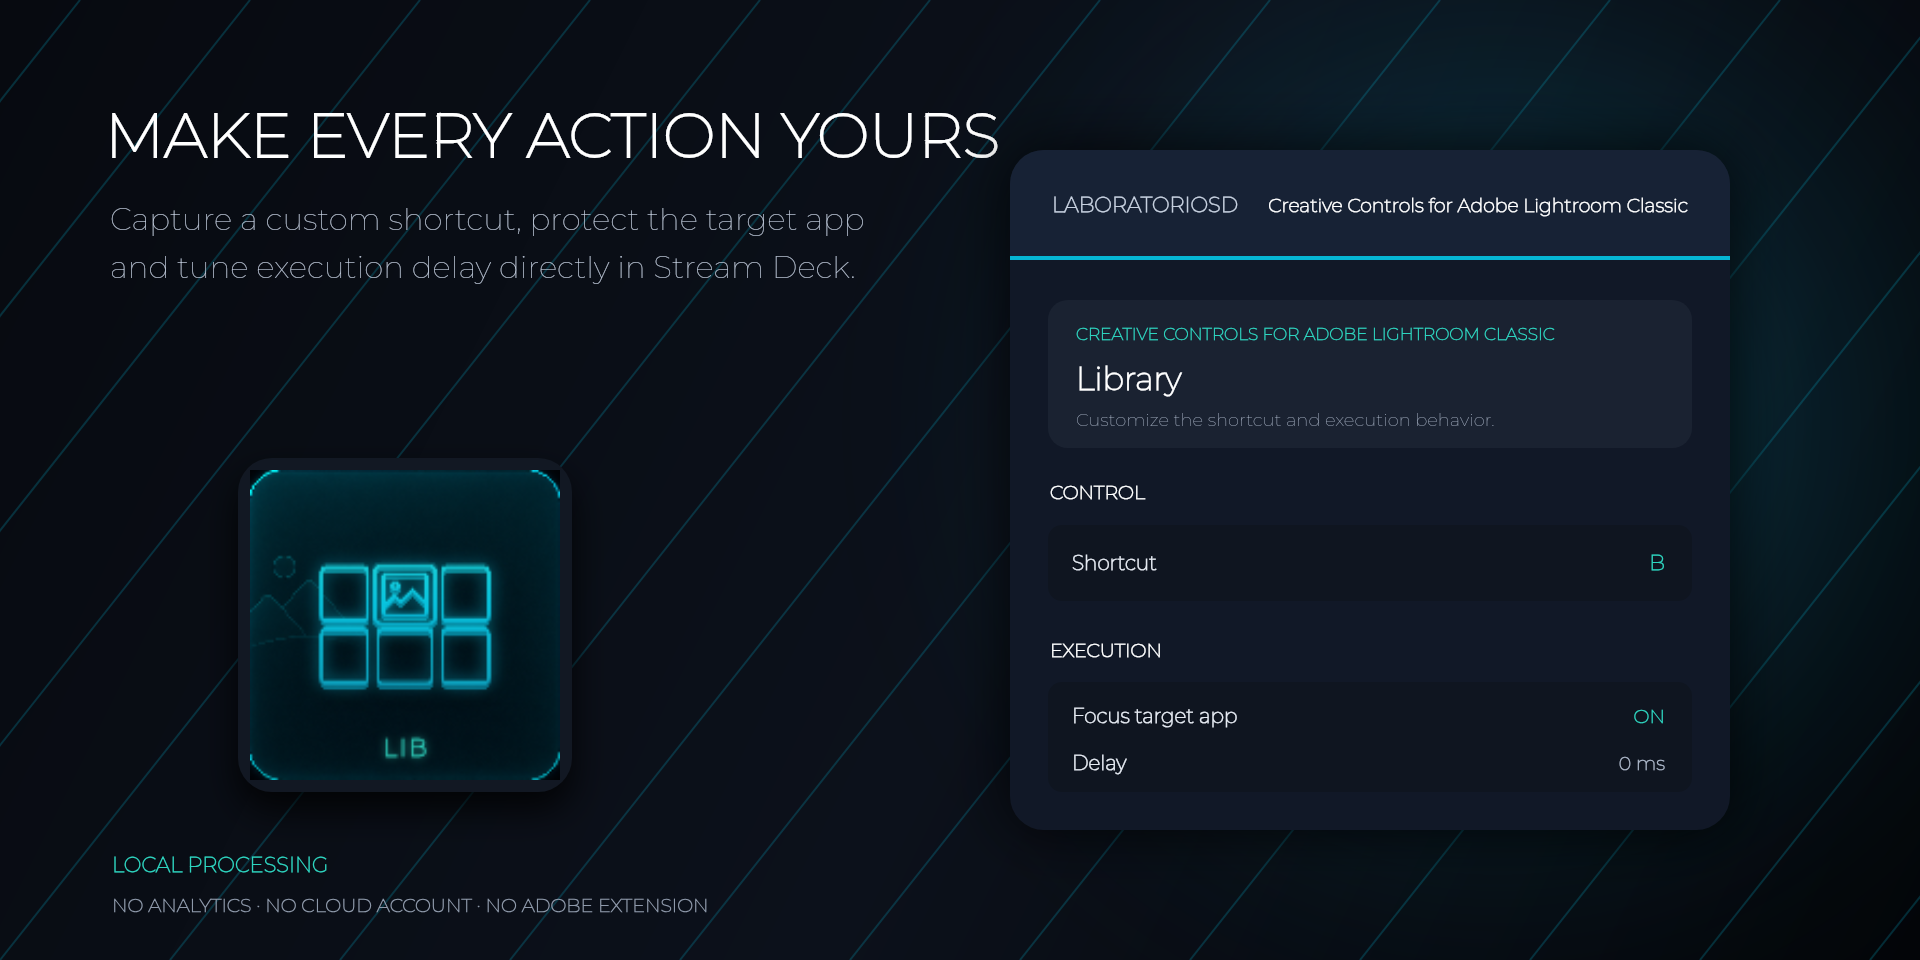The height and width of the screenshot is (960, 1920).
Task: Toggle Focus target app ON setting
Action: 1648,716
